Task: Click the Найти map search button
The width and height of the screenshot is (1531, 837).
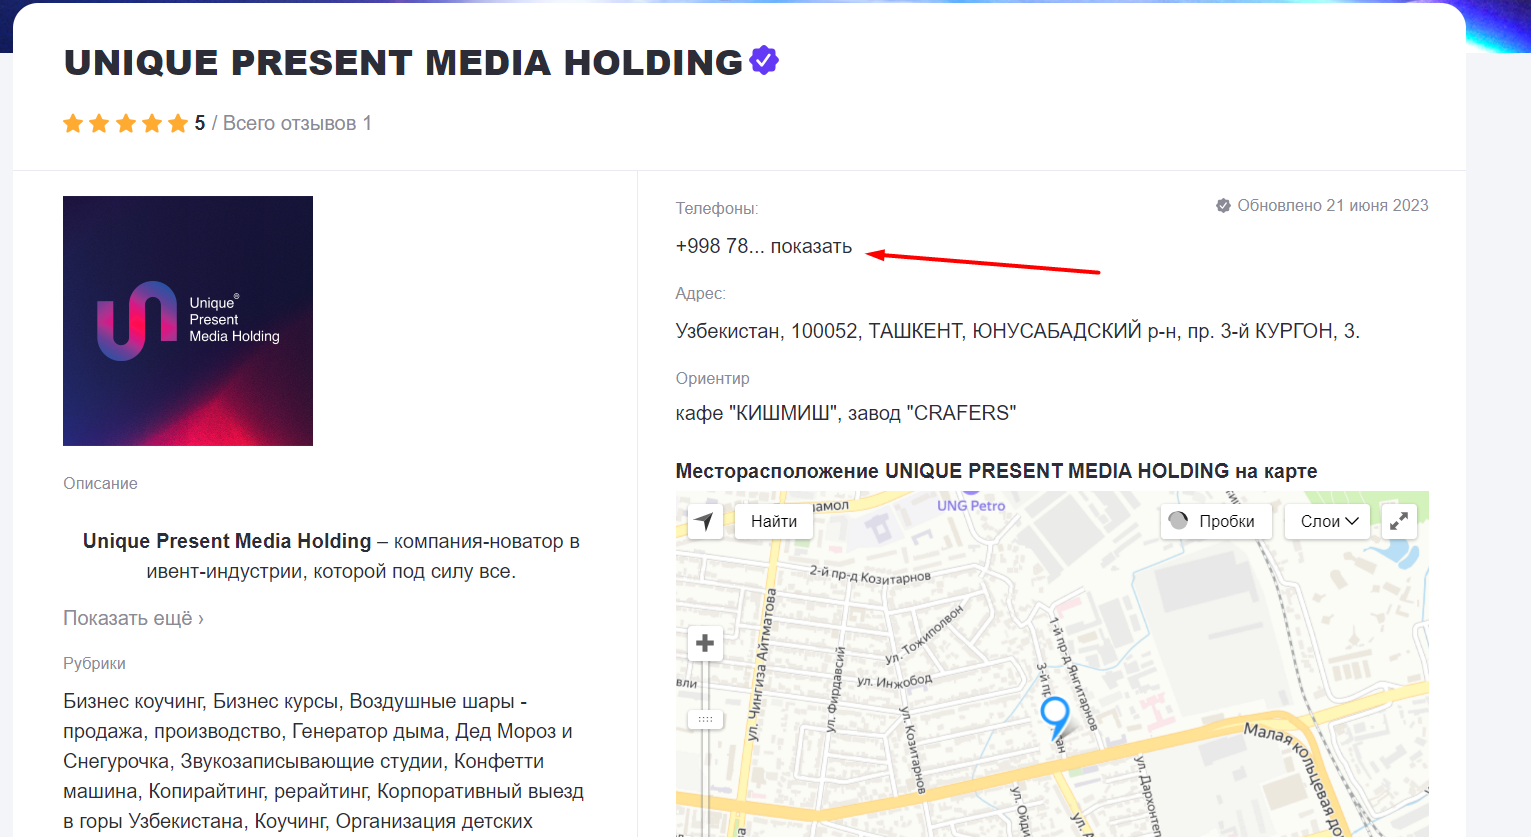Action: [774, 521]
